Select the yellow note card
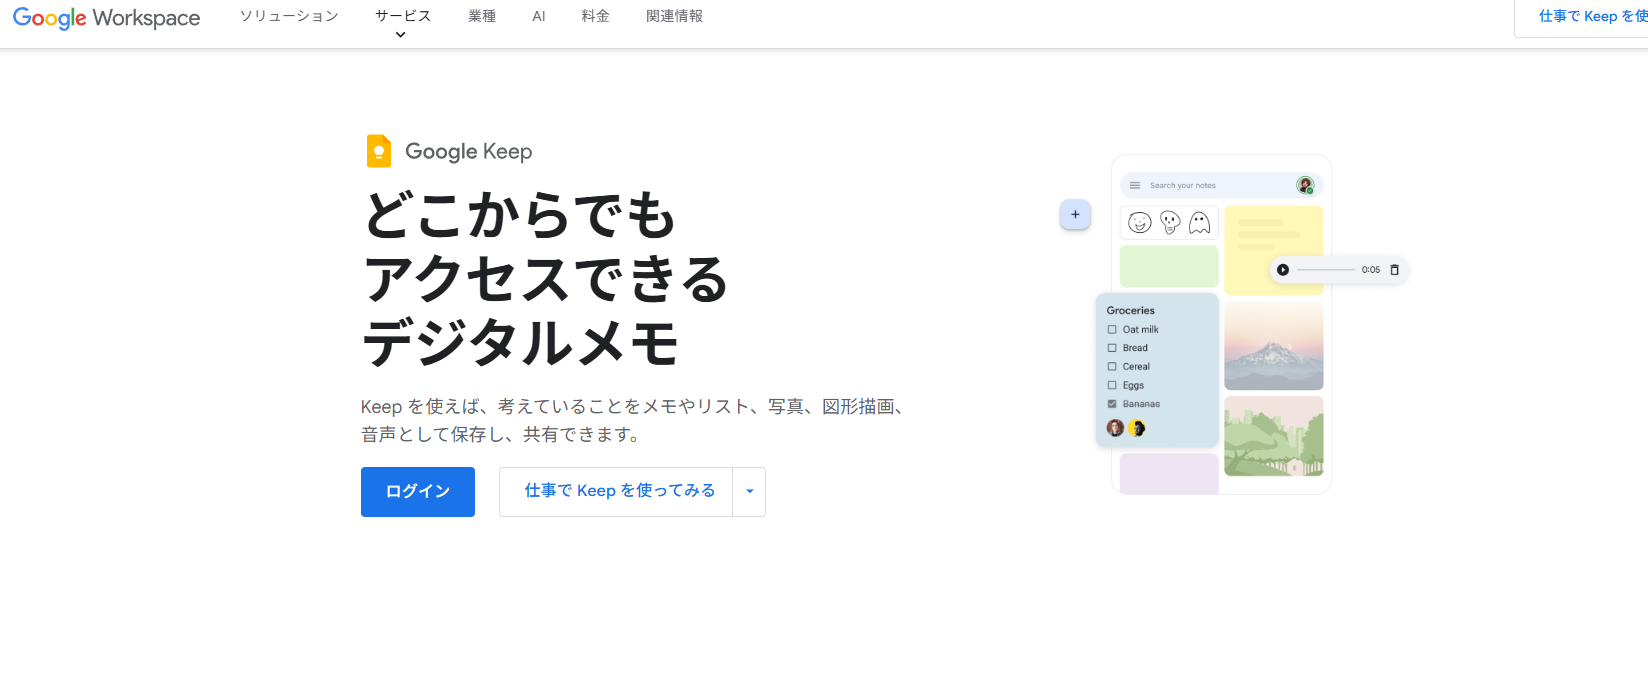 point(1274,250)
